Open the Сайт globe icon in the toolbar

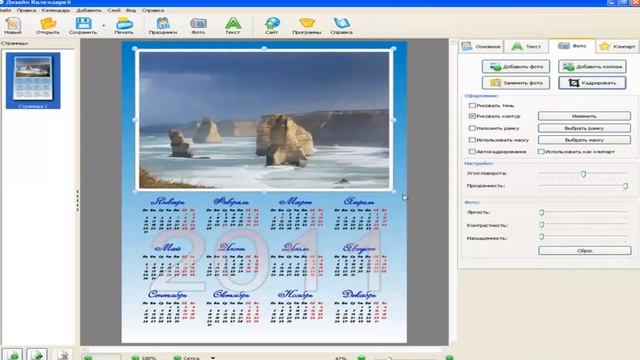(272, 25)
